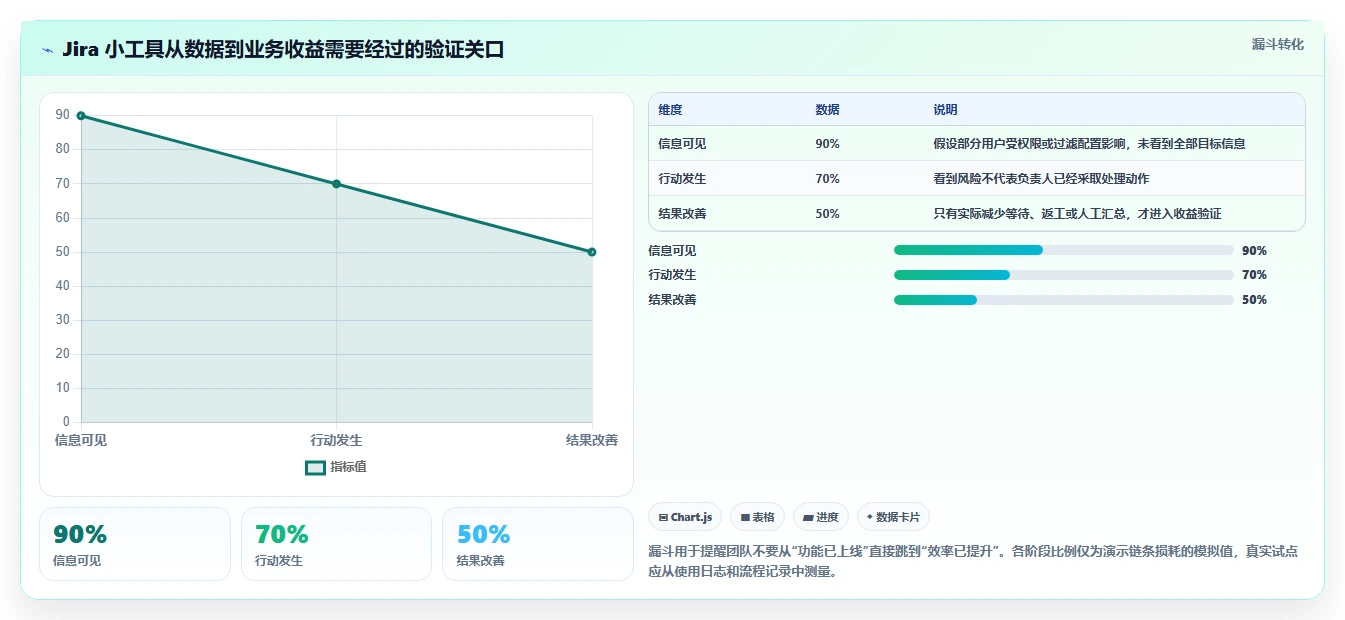Click the description starting 假设部分用户受权限
1345x620 pixels.
tap(1089, 144)
